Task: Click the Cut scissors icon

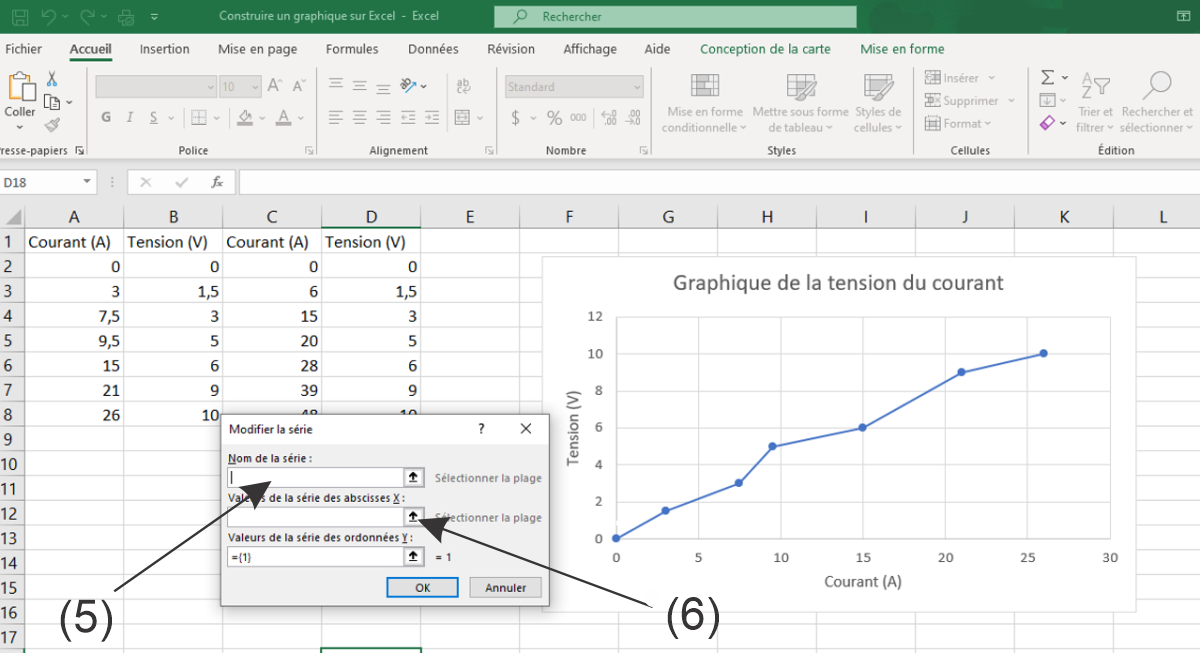Action: click(x=52, y=79)
